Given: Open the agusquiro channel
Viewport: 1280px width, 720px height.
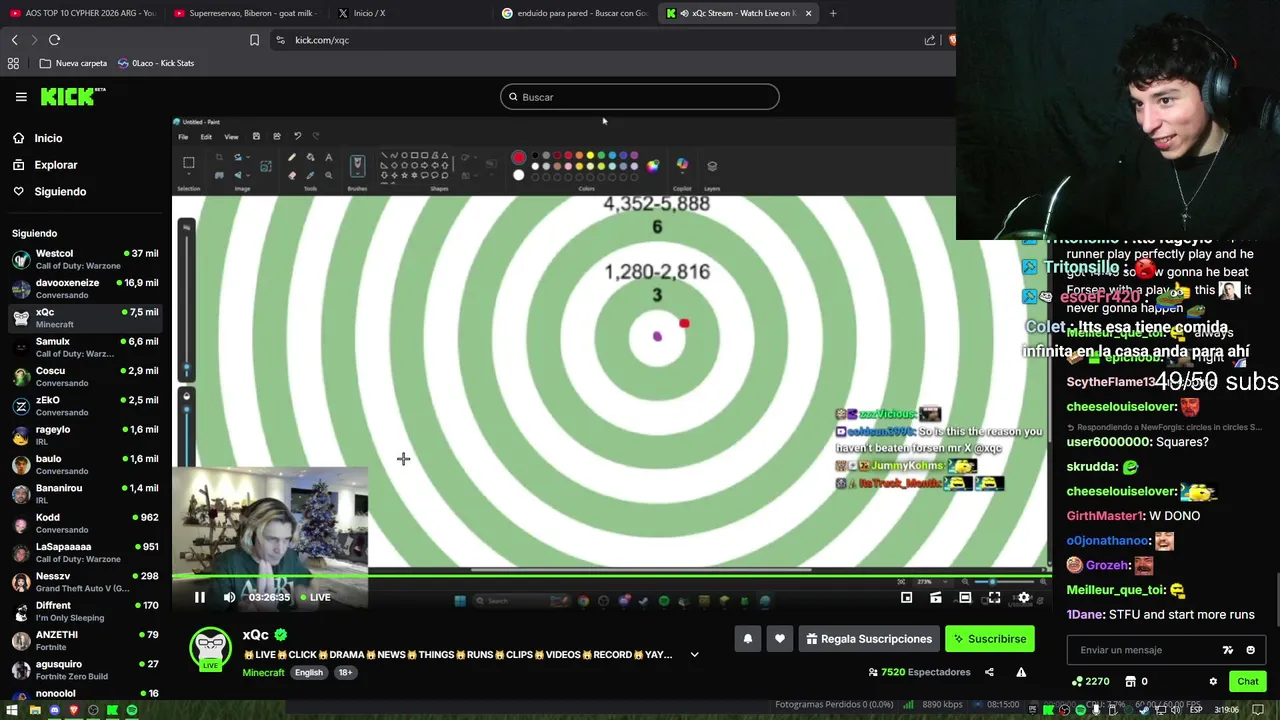Looking at the screenshot, I should tap(85, 669).
